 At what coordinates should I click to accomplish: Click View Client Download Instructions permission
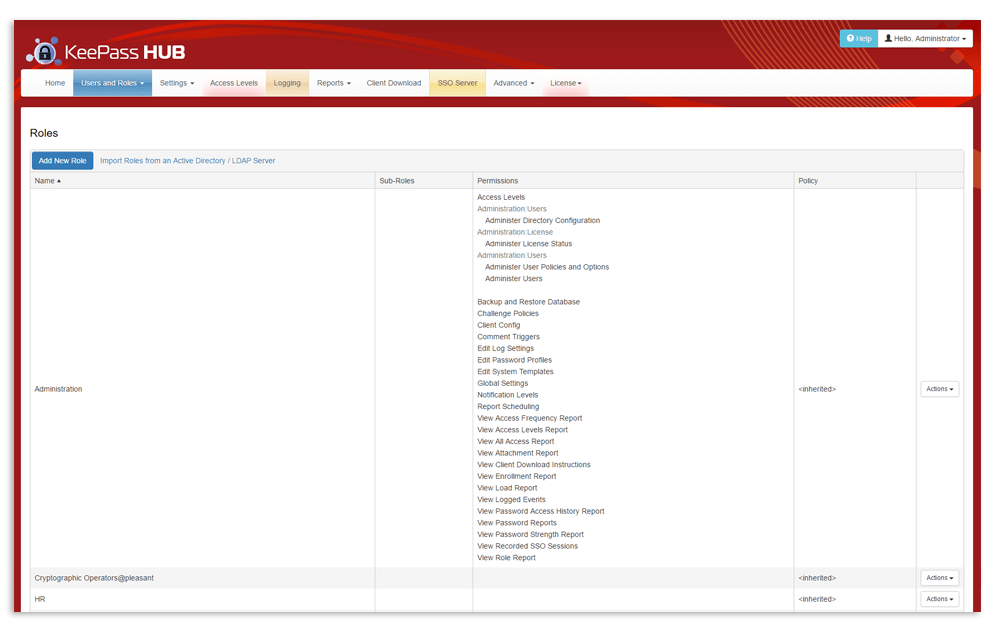tap(534, 465)
